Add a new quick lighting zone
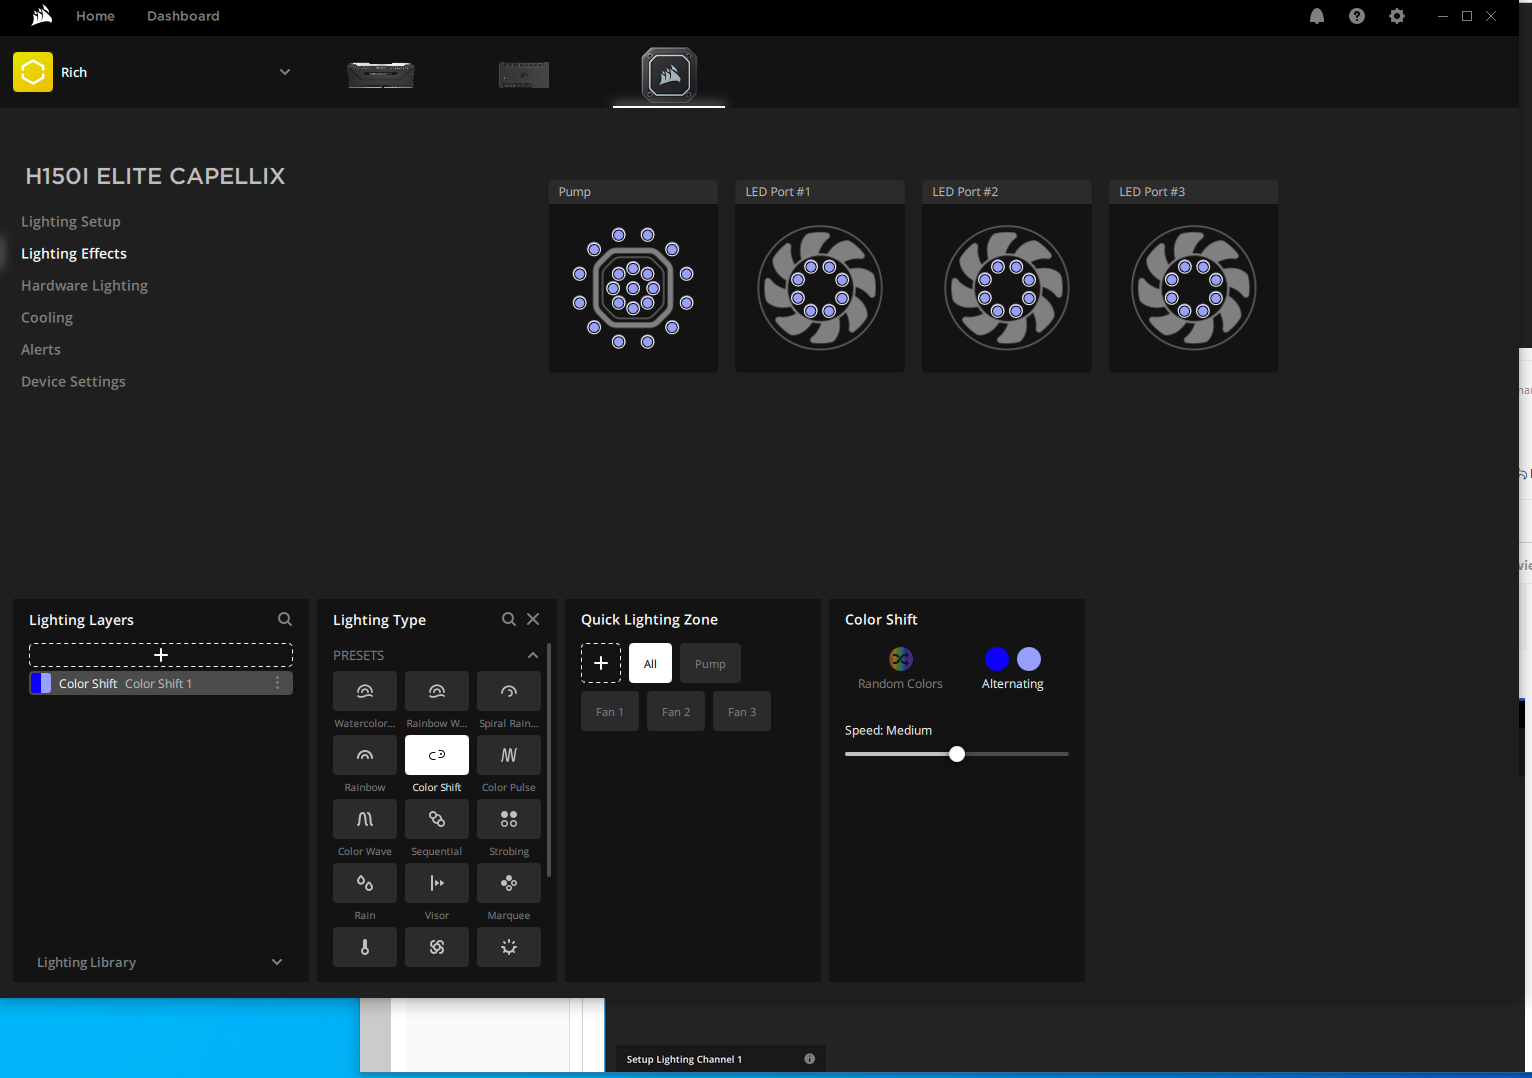This screenshot has height=1078, width=1532. (x=601, y=663)
